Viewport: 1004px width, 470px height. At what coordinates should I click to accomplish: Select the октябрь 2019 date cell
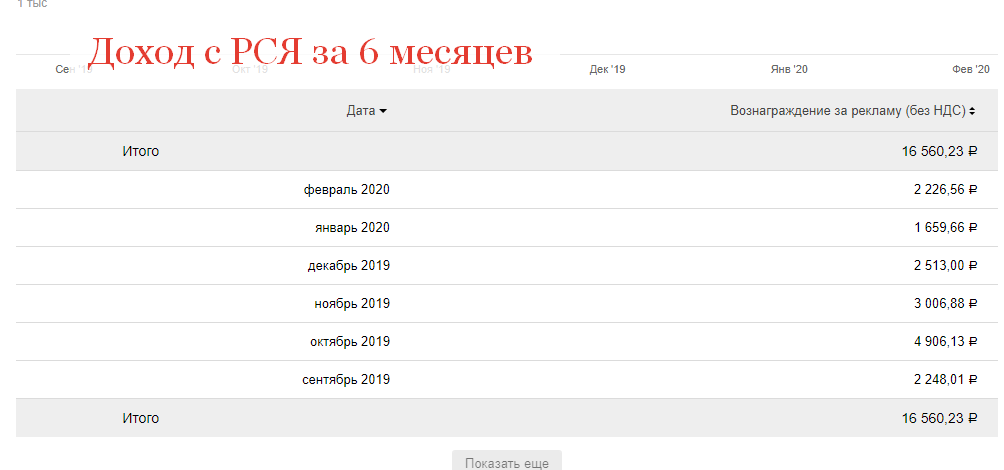click(x=350, y=341)
